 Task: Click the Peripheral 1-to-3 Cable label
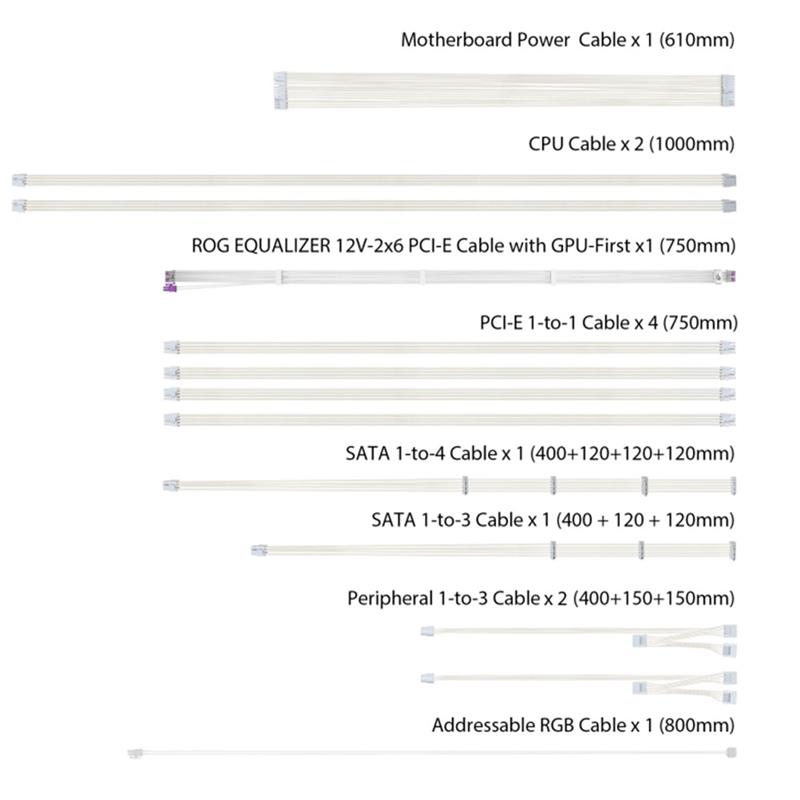click(541, 598)
